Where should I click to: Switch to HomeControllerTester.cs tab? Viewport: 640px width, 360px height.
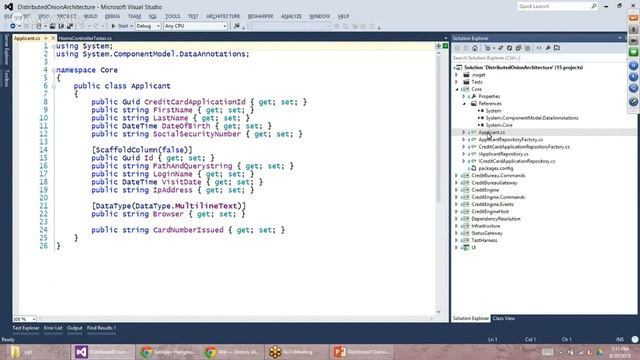[85, 38]
